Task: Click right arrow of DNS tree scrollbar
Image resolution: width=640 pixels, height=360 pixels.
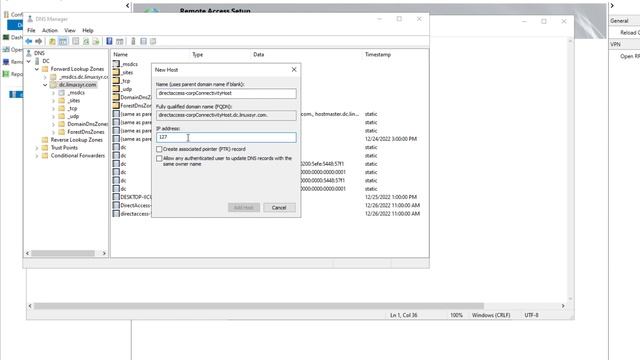Action: (104, 253)
